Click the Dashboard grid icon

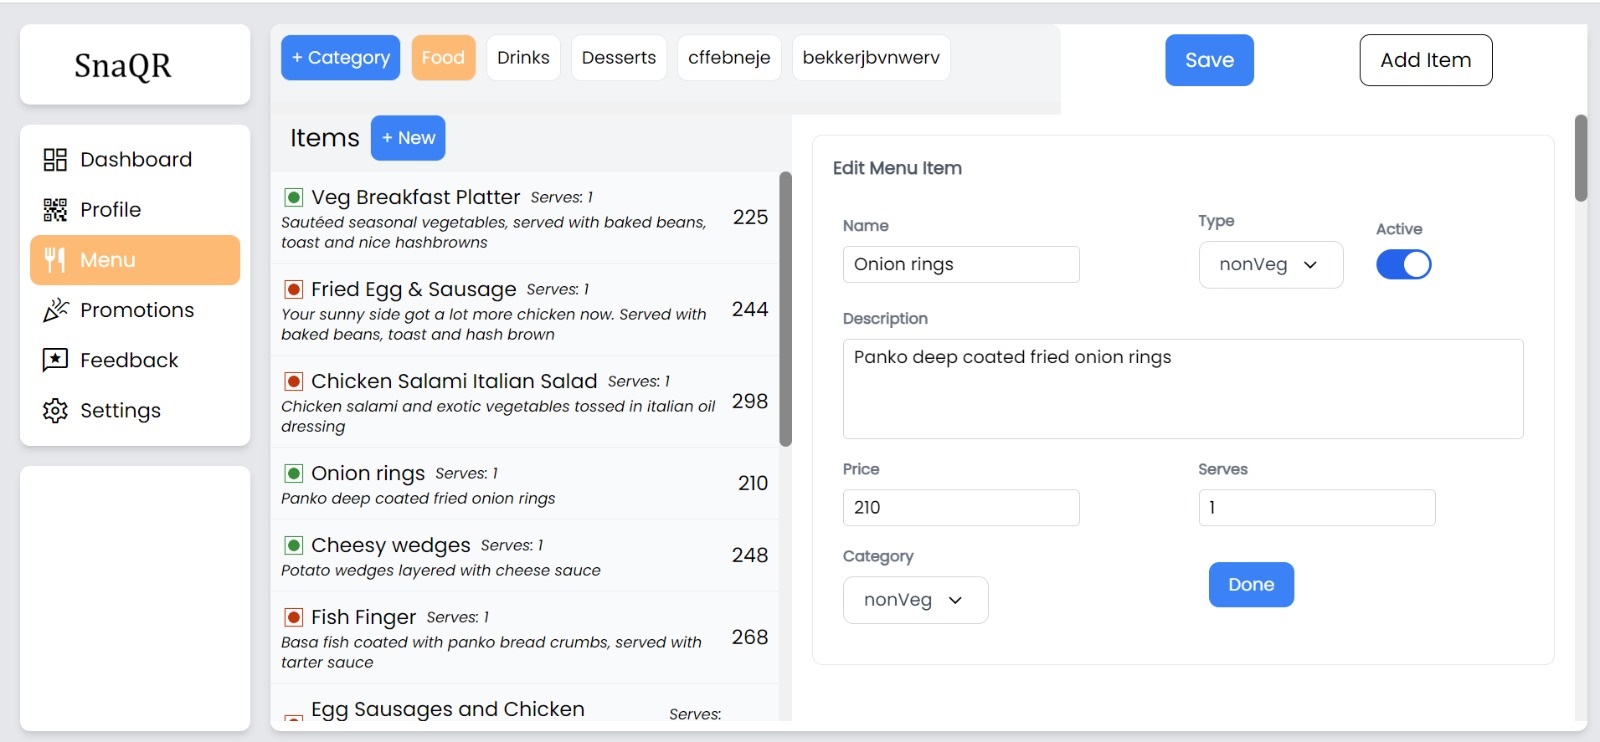pos(55,160)
